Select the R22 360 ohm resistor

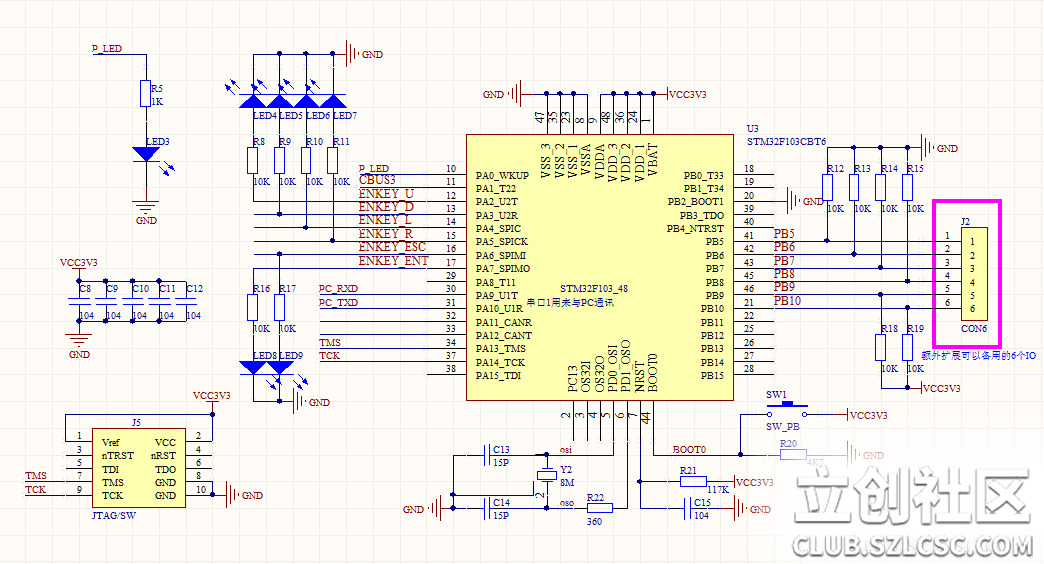pyautogui.click(x=600, y=507)
